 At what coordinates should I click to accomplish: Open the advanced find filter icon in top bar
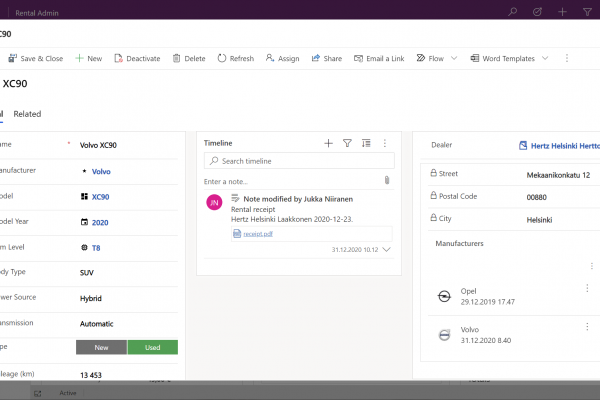coord(587,12)
